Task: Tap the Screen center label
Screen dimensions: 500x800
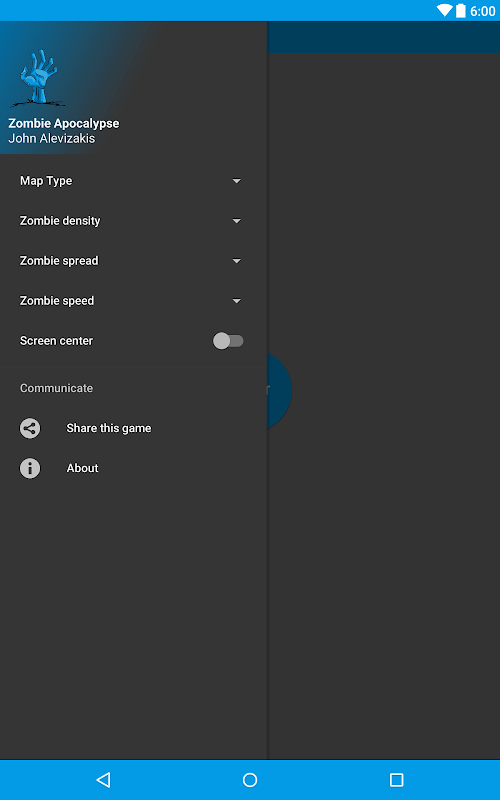Action: (x=56, y=341)
